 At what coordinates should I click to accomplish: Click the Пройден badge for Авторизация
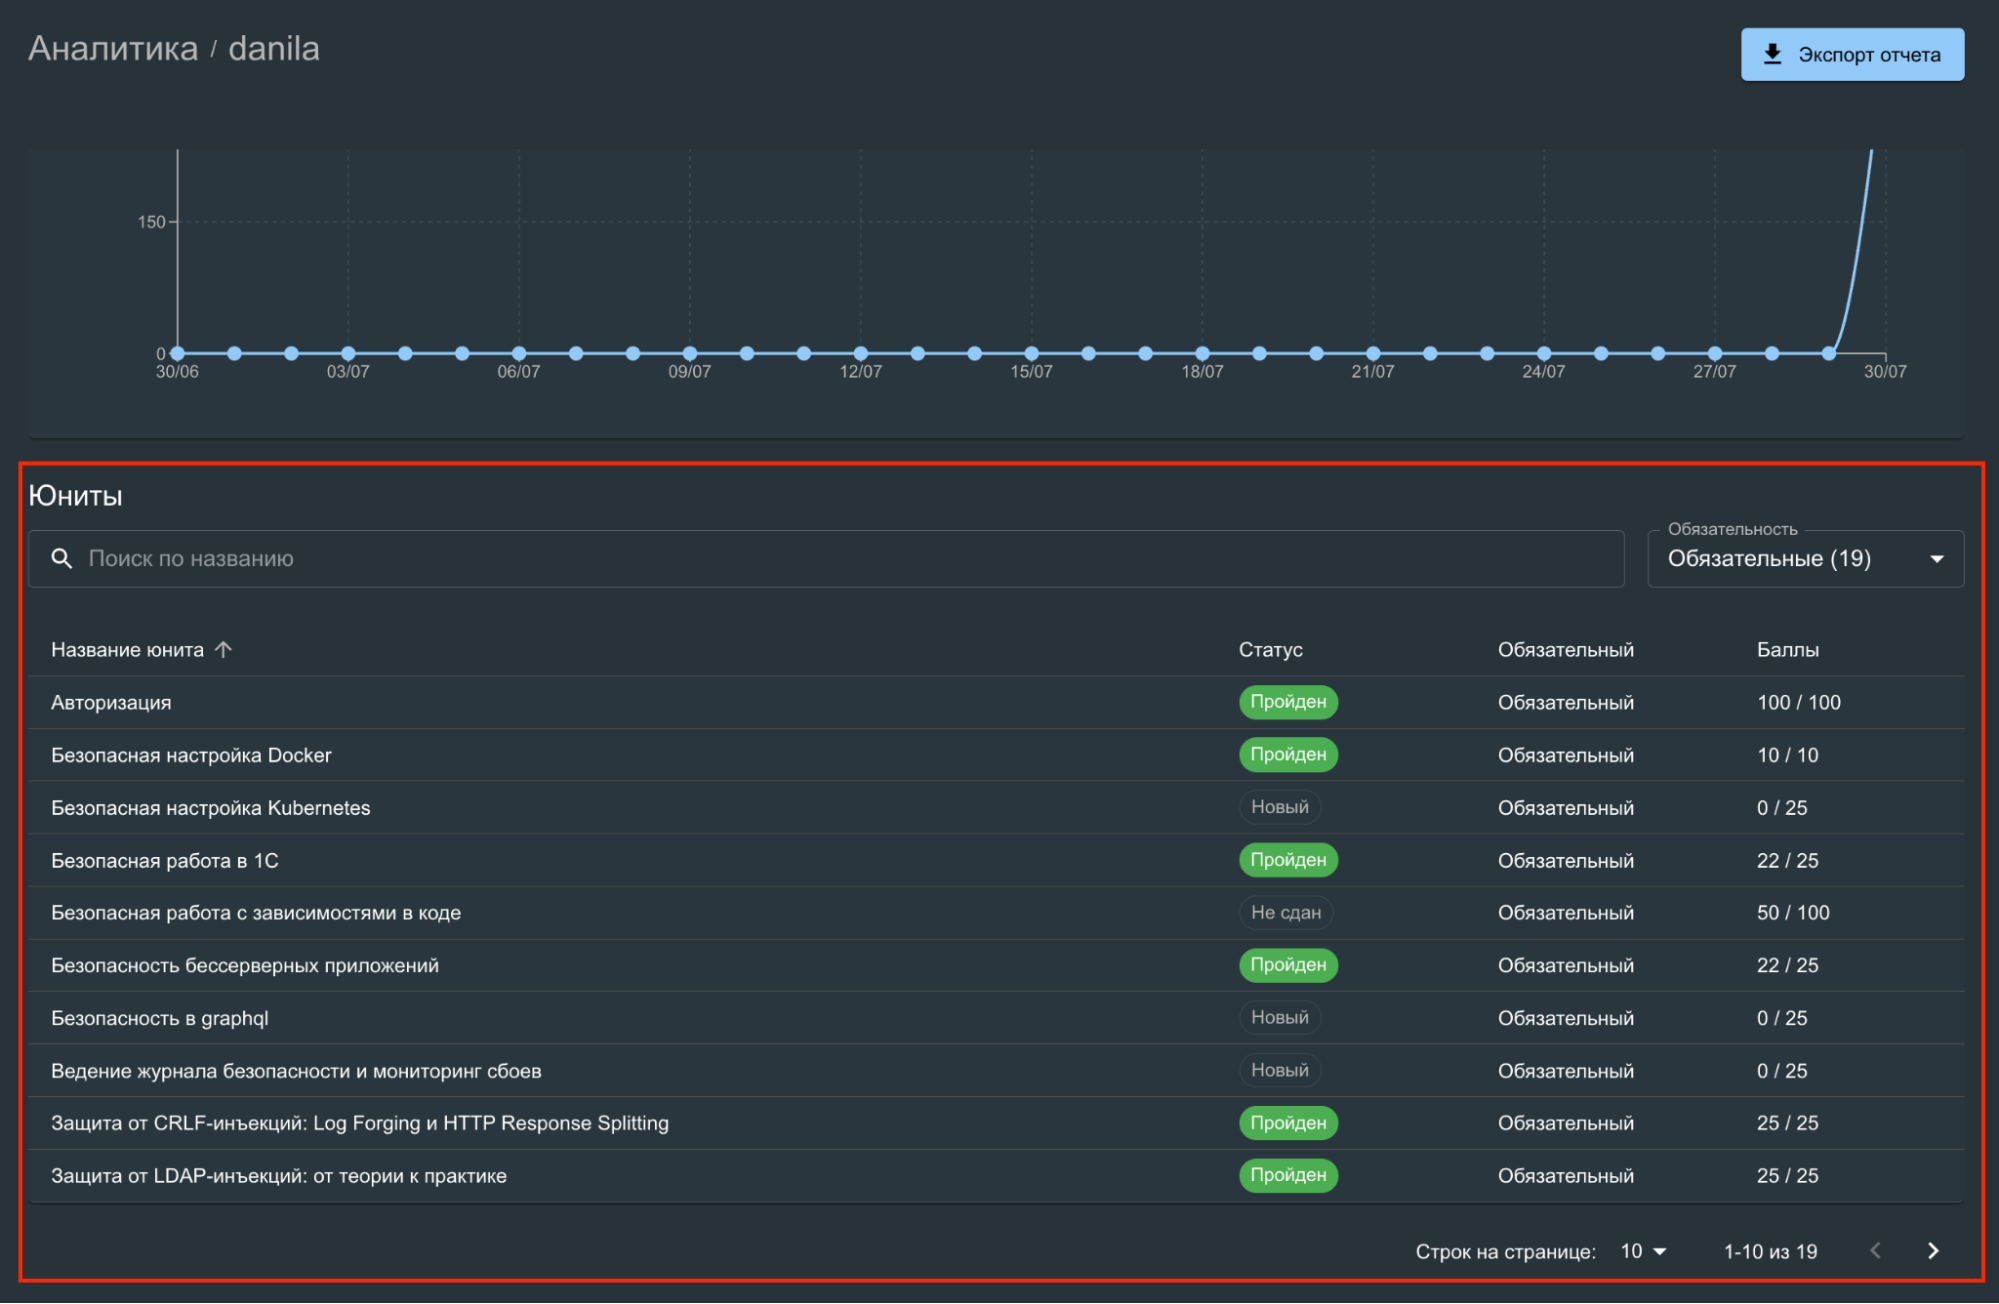tap(1288, 702)
